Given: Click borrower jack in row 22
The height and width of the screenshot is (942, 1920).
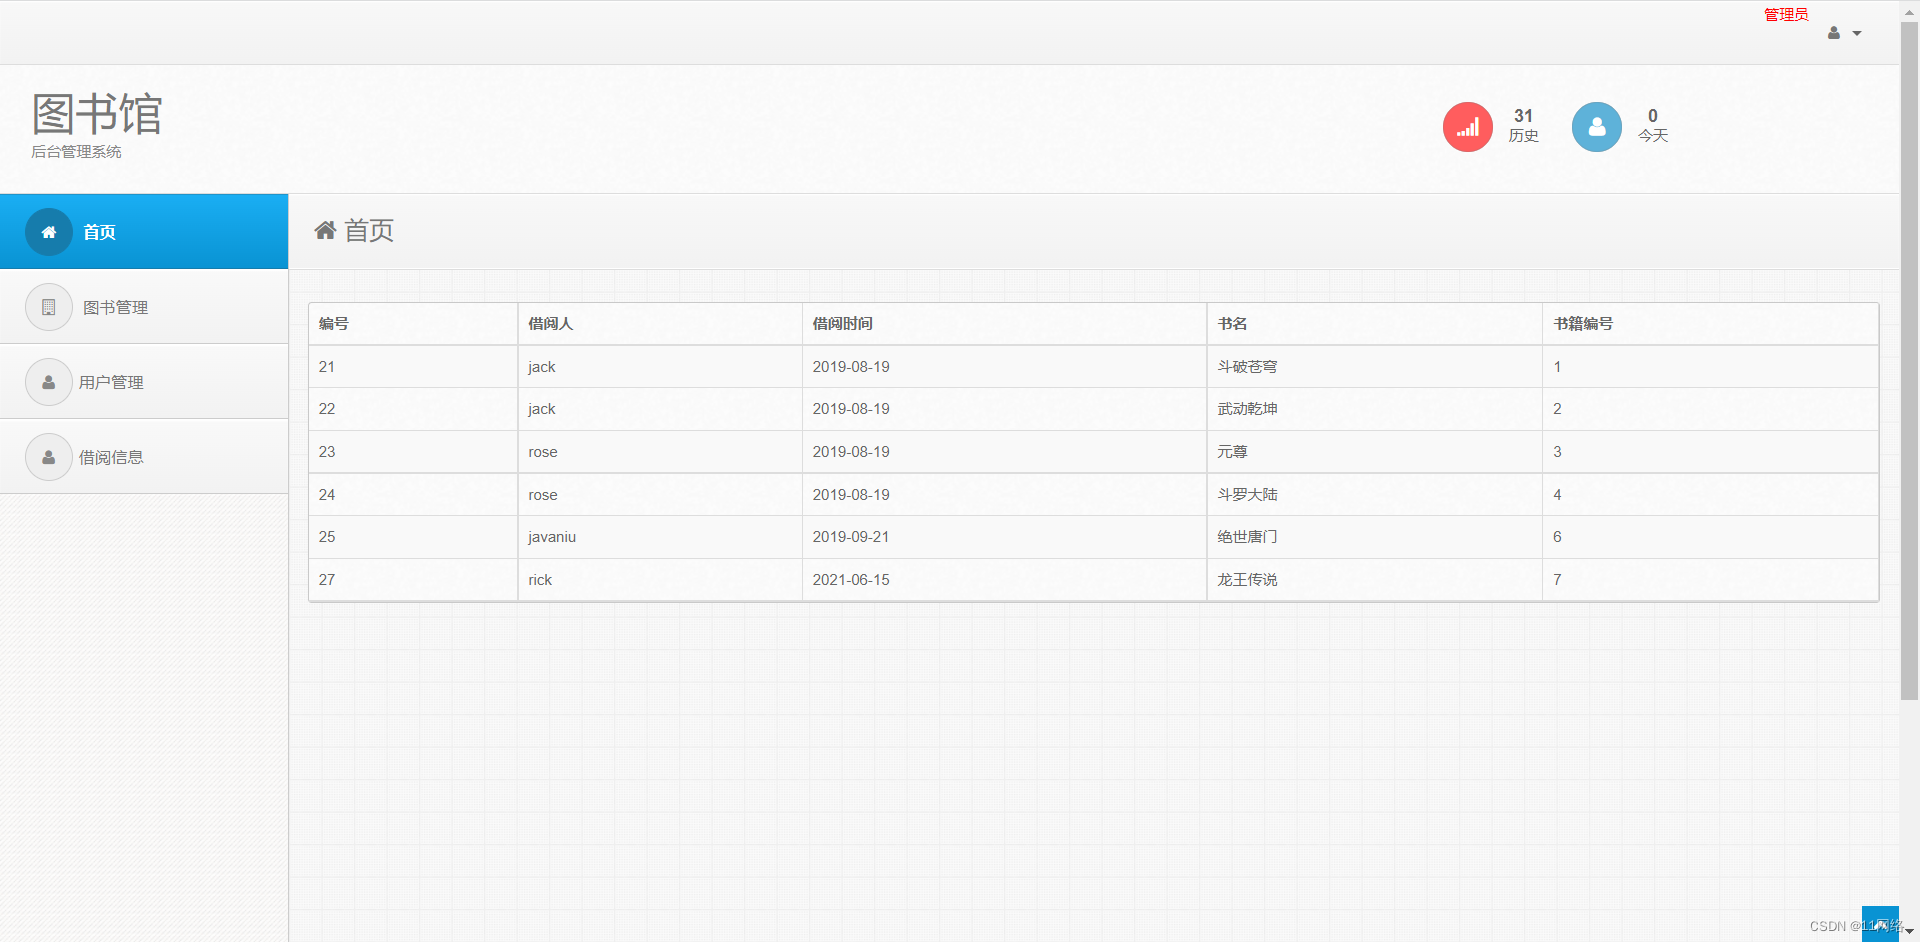Looking at the screenshot, I should [542, 409].
